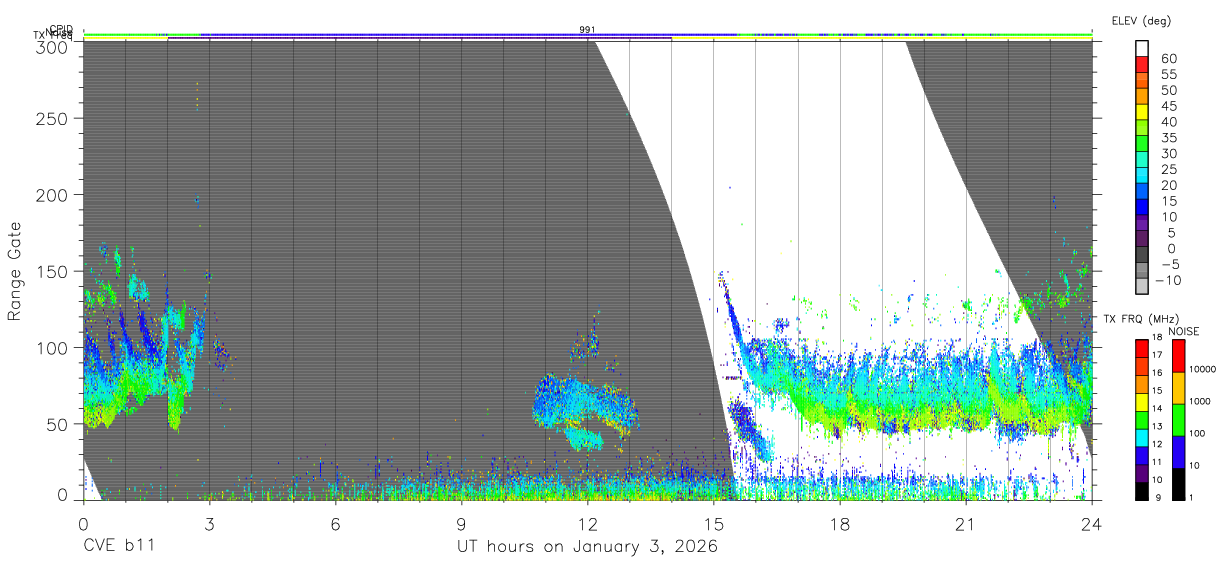The height and width of the screenshot is (567, 1228).
Task: Click the '12' value on the TX FRQ scale
Action: point(1156,444)
